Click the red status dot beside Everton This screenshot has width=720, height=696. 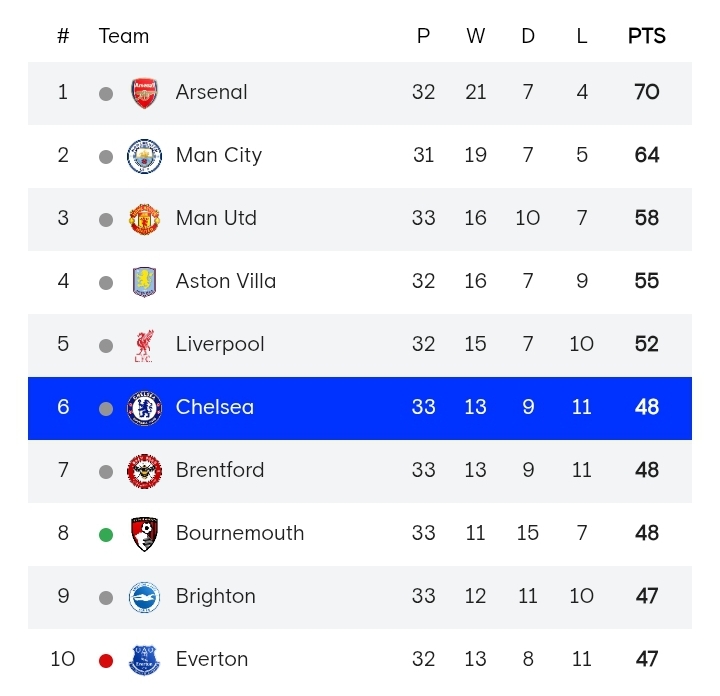pos(106,661)
